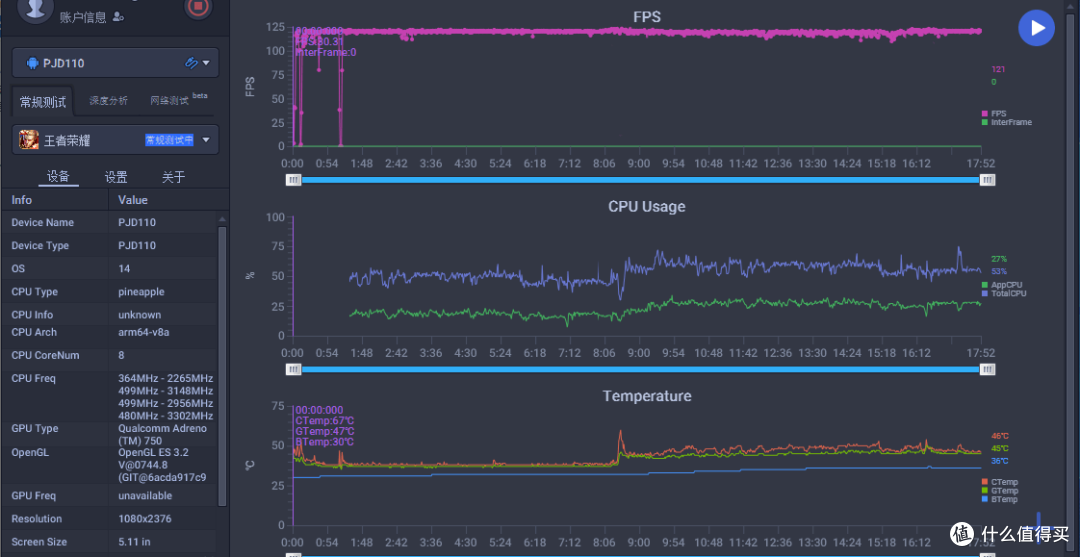Click the Value column header
This screenshot has width=1080, height=557.
pos(133,200)
